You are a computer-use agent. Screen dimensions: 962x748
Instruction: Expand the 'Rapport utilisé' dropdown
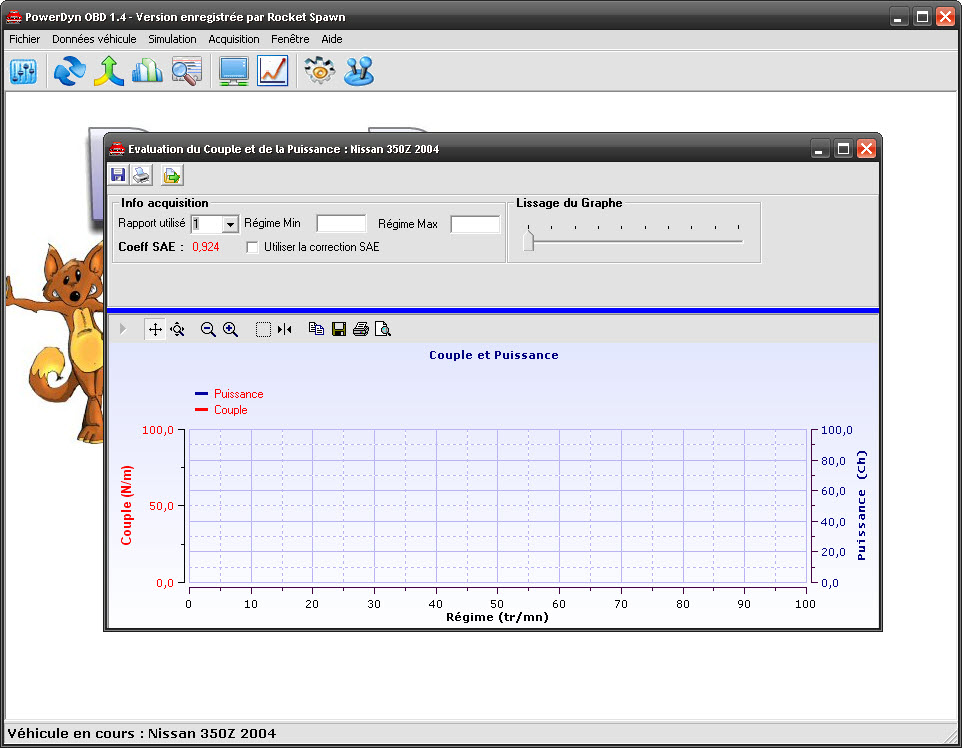pos(230,225)
